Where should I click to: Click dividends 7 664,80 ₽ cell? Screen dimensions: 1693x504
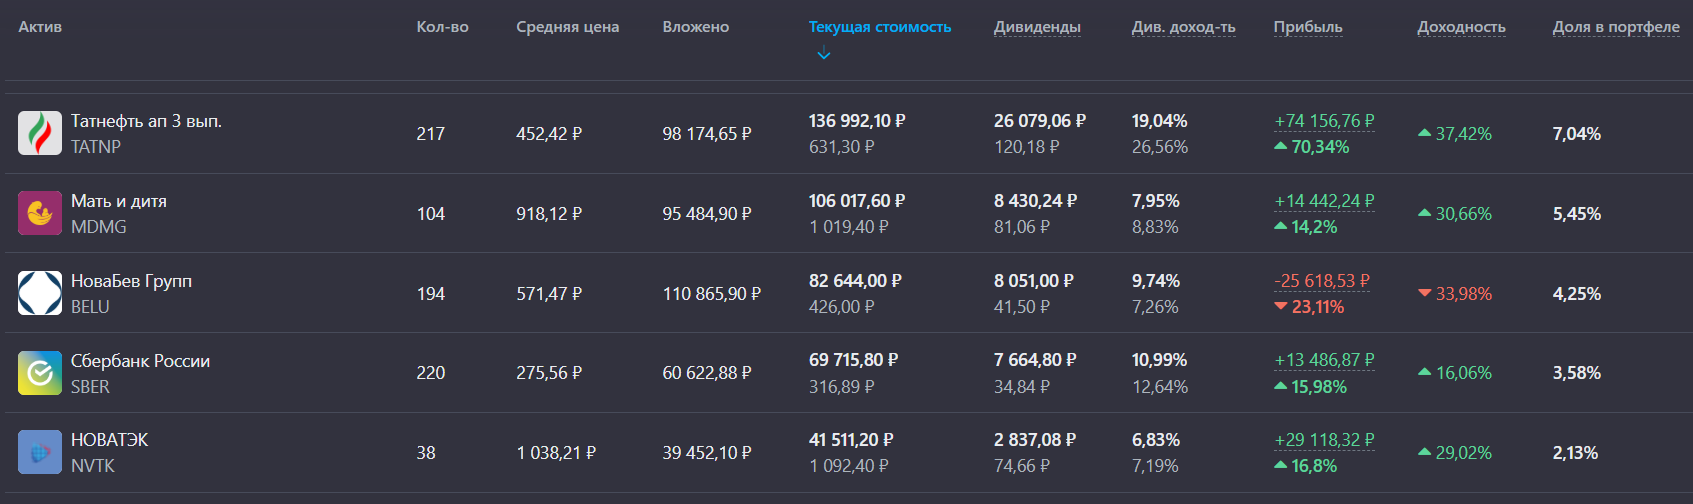pos(1035,360)
